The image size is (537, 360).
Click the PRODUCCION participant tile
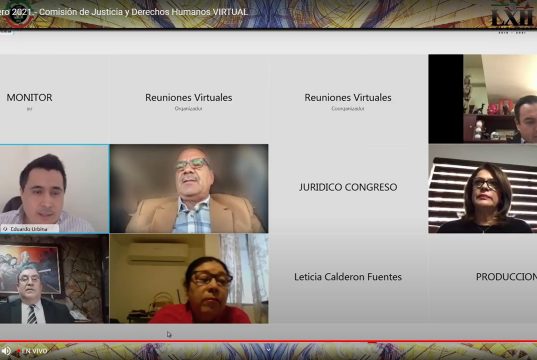tap(483, 279)
